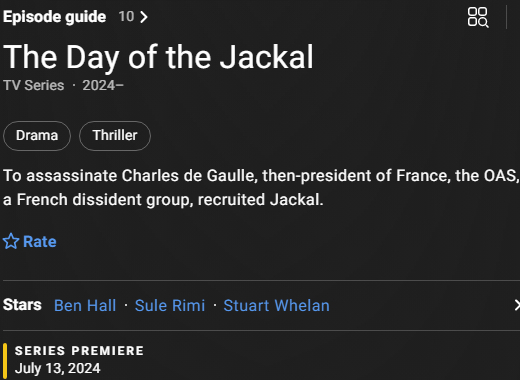Click the SERIES PREMIERE heading
The height and width of the screenshot is (380, 520).
tap(79, 351)
